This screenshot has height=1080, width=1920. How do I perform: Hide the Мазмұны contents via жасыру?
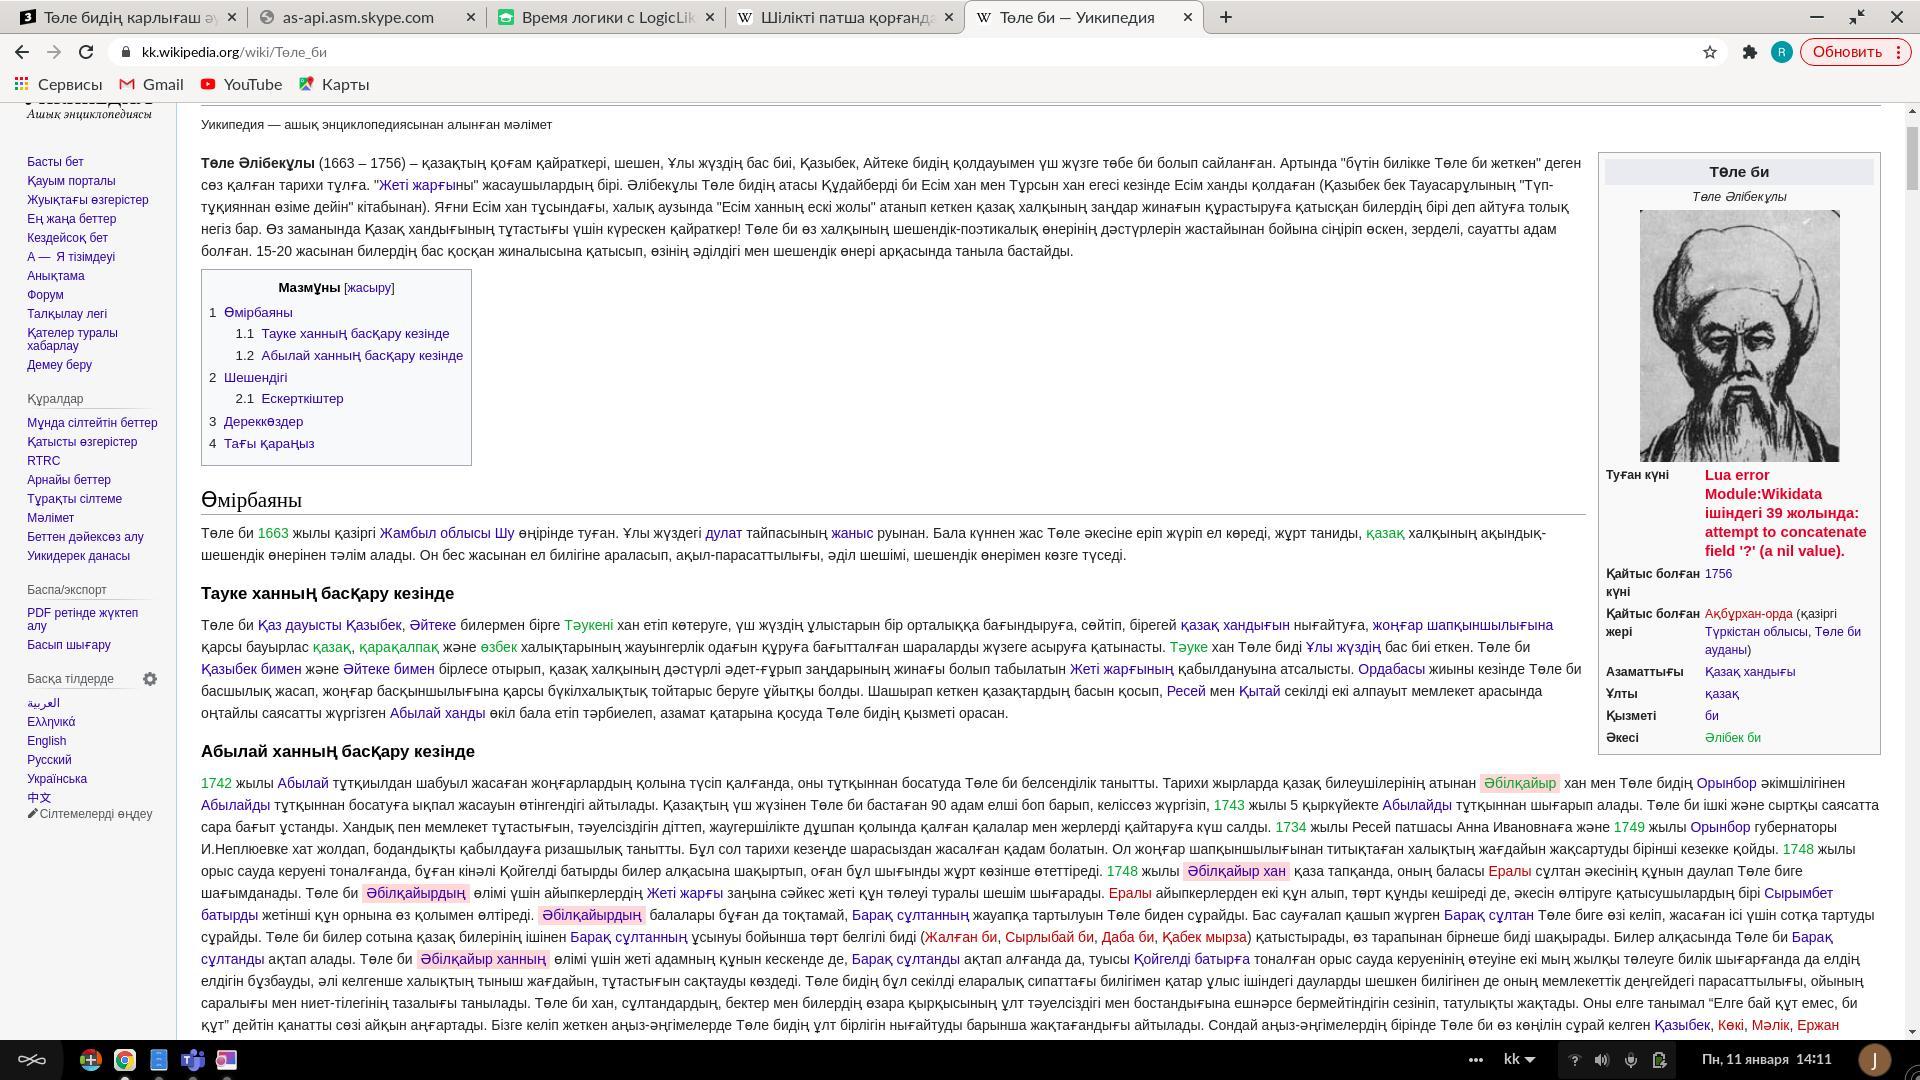(x=369, y=288)
